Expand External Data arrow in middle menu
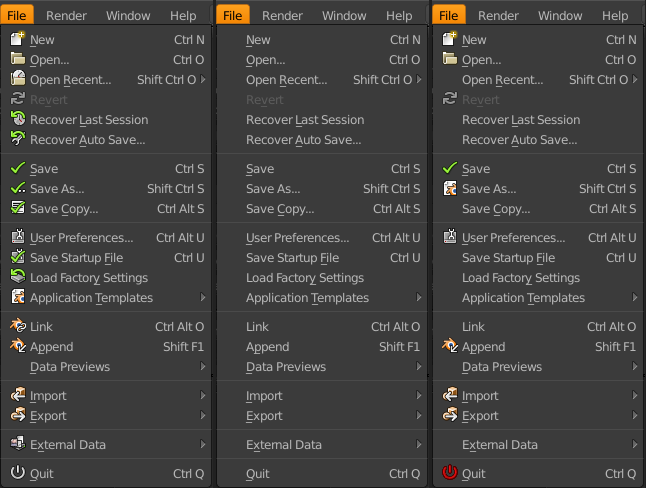The width and height of the screenshot is (646, 488). (x=419, y=444)
